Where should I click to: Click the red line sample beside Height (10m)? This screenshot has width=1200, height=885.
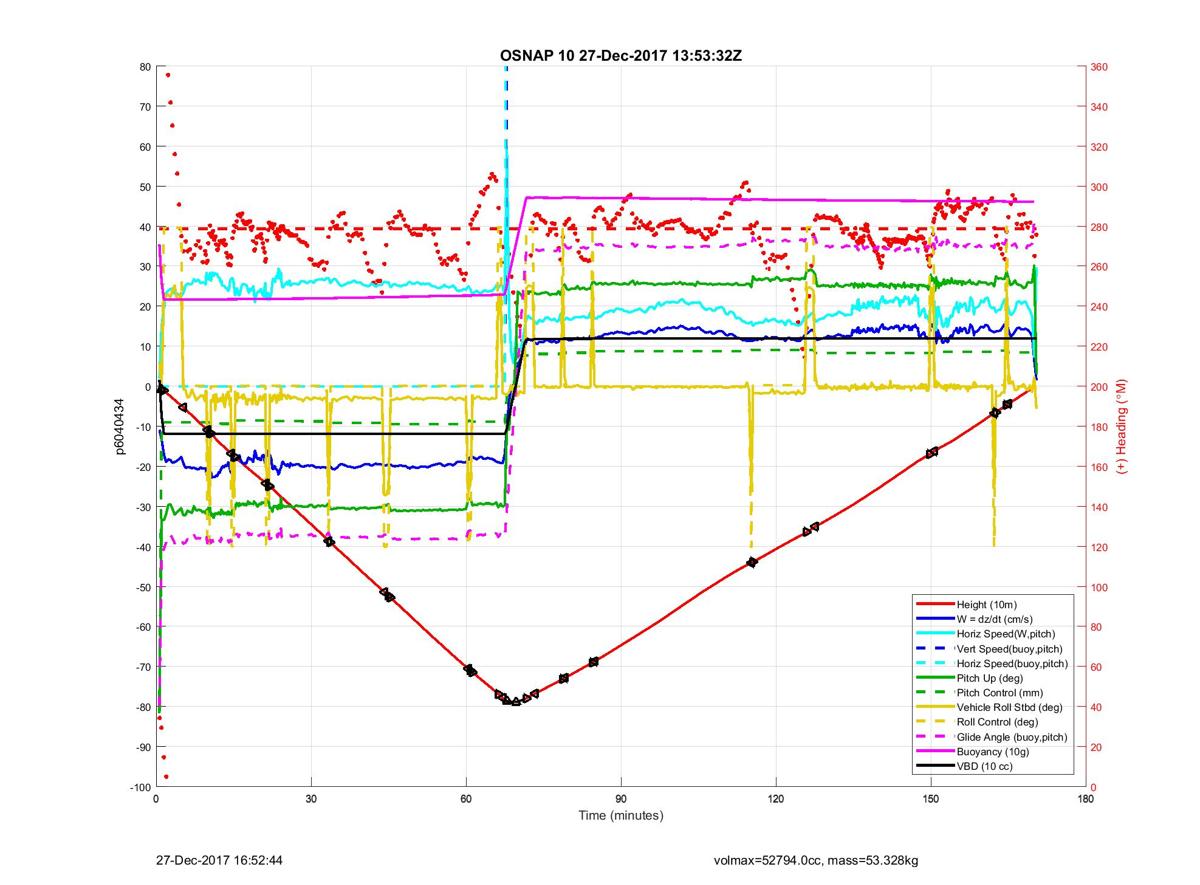(934, 604)
